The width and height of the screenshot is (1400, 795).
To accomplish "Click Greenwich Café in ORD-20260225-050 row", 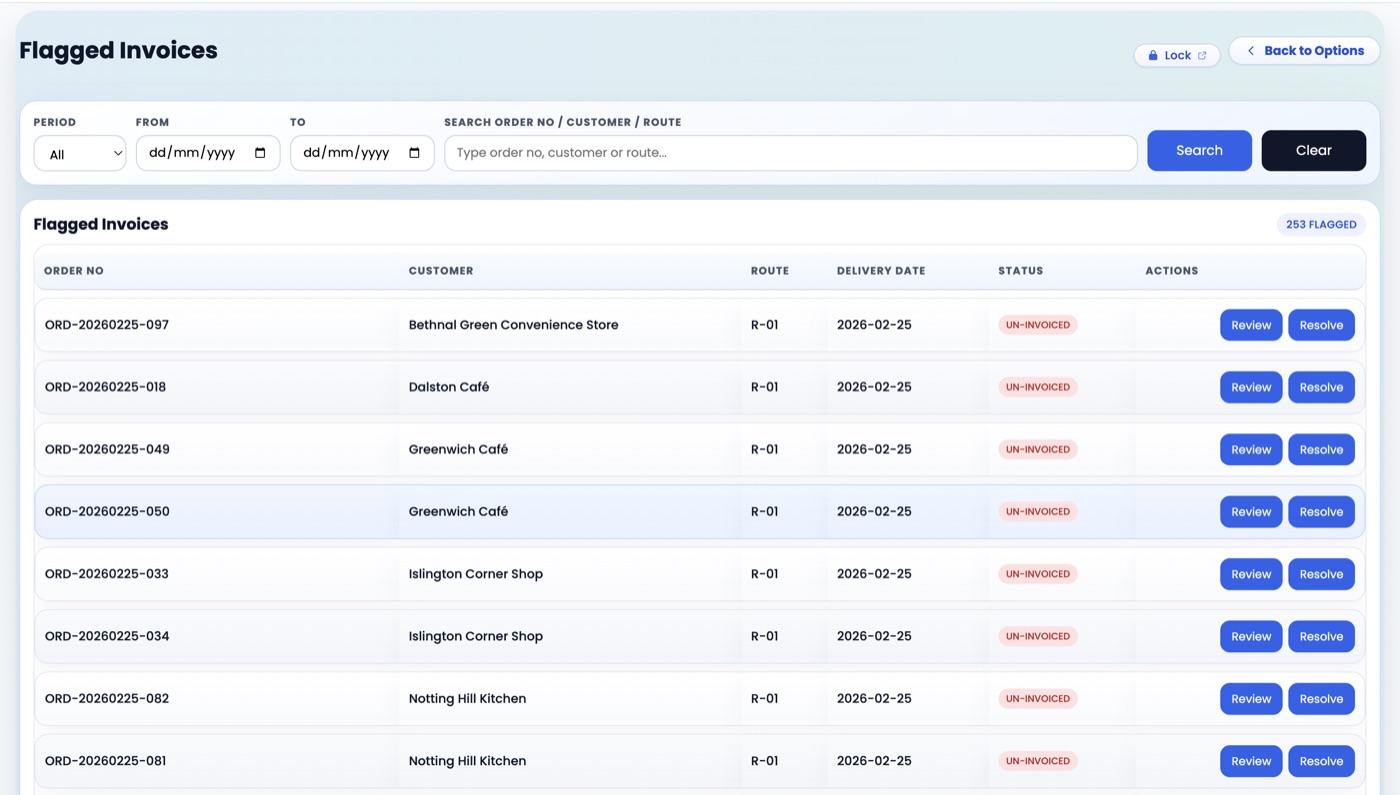I will pyautogui.click(x=458, y=511).
